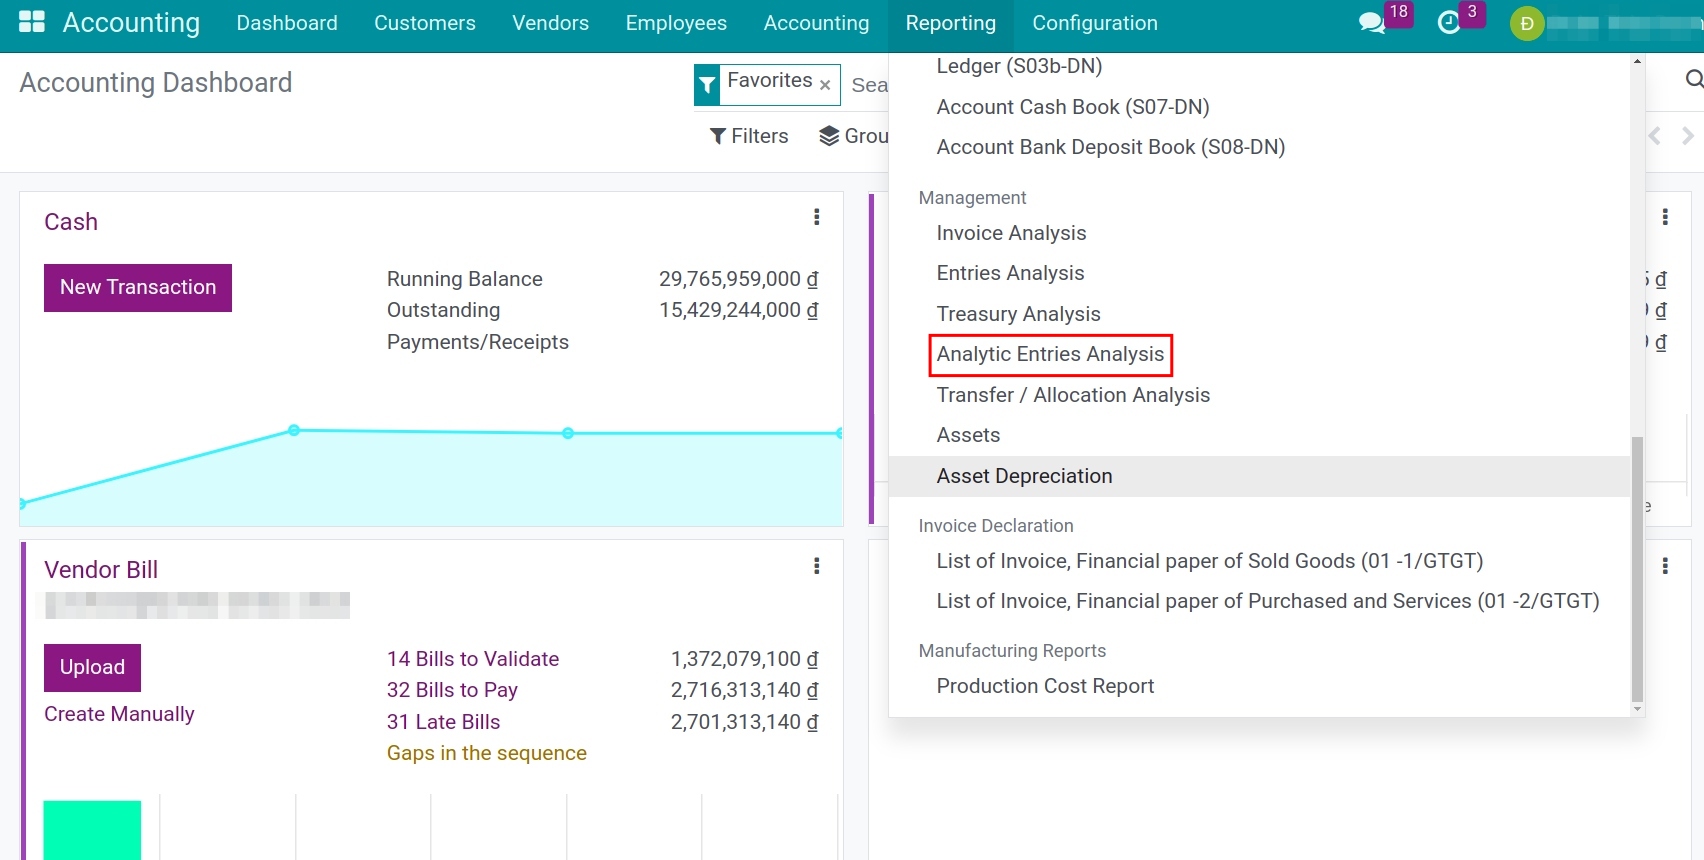The image size is (1704, 860).
Task: Open 31 Late Bills link
Action: click(x=443, y=722)
